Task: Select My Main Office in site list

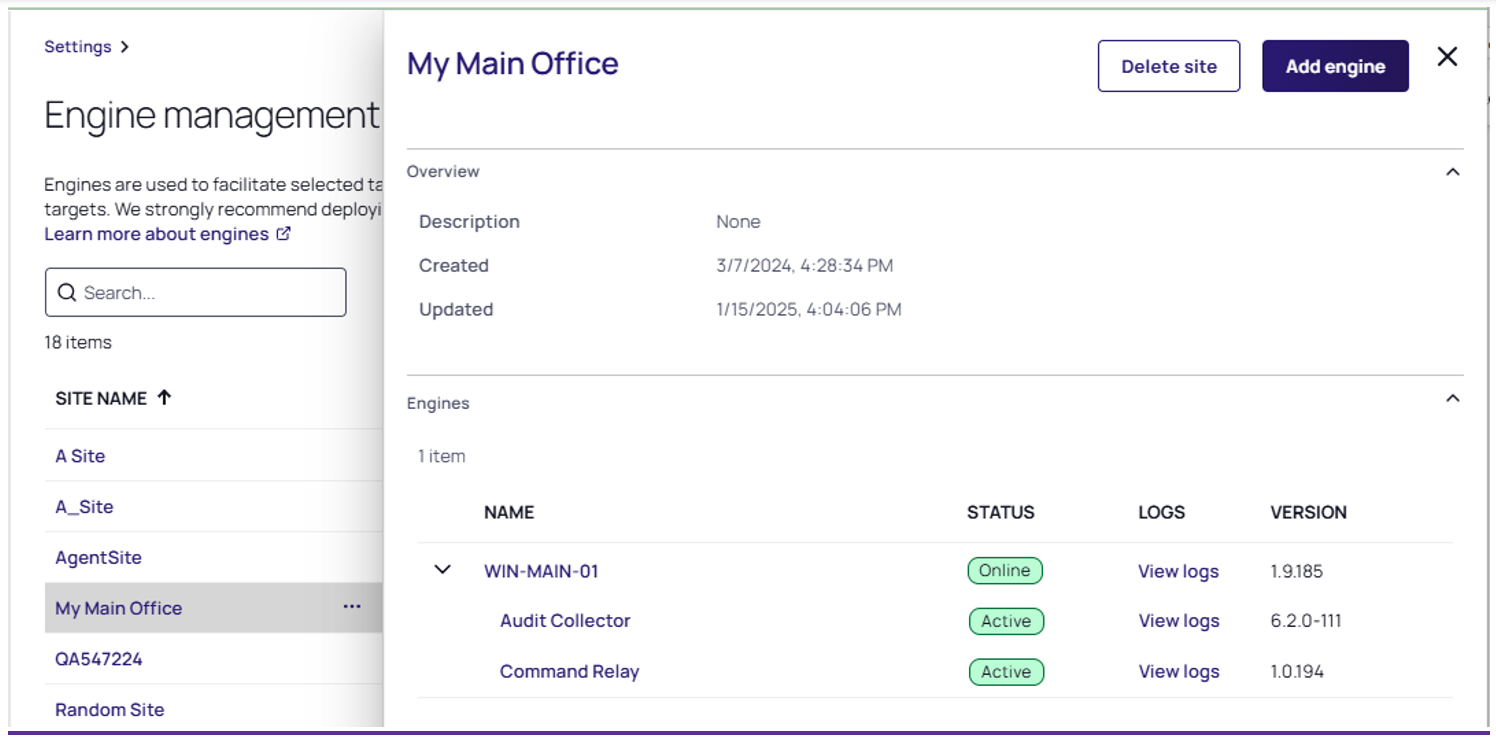Action: coord(119,608)
